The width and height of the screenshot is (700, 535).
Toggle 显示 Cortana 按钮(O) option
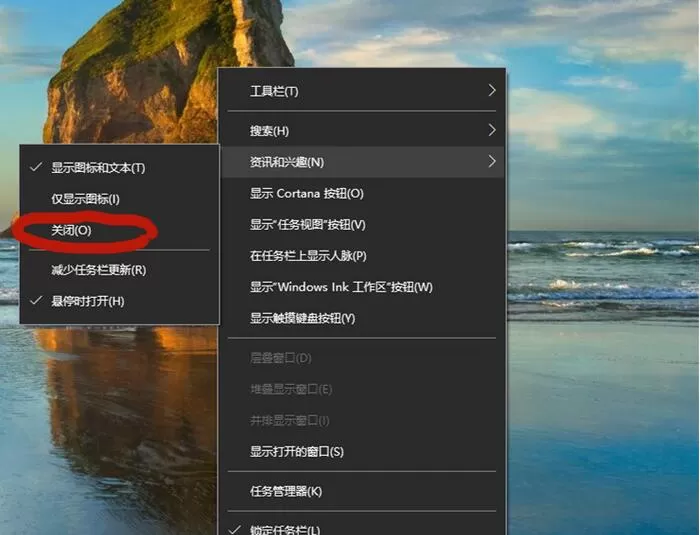pyautogui.click(x=362, y=193)
